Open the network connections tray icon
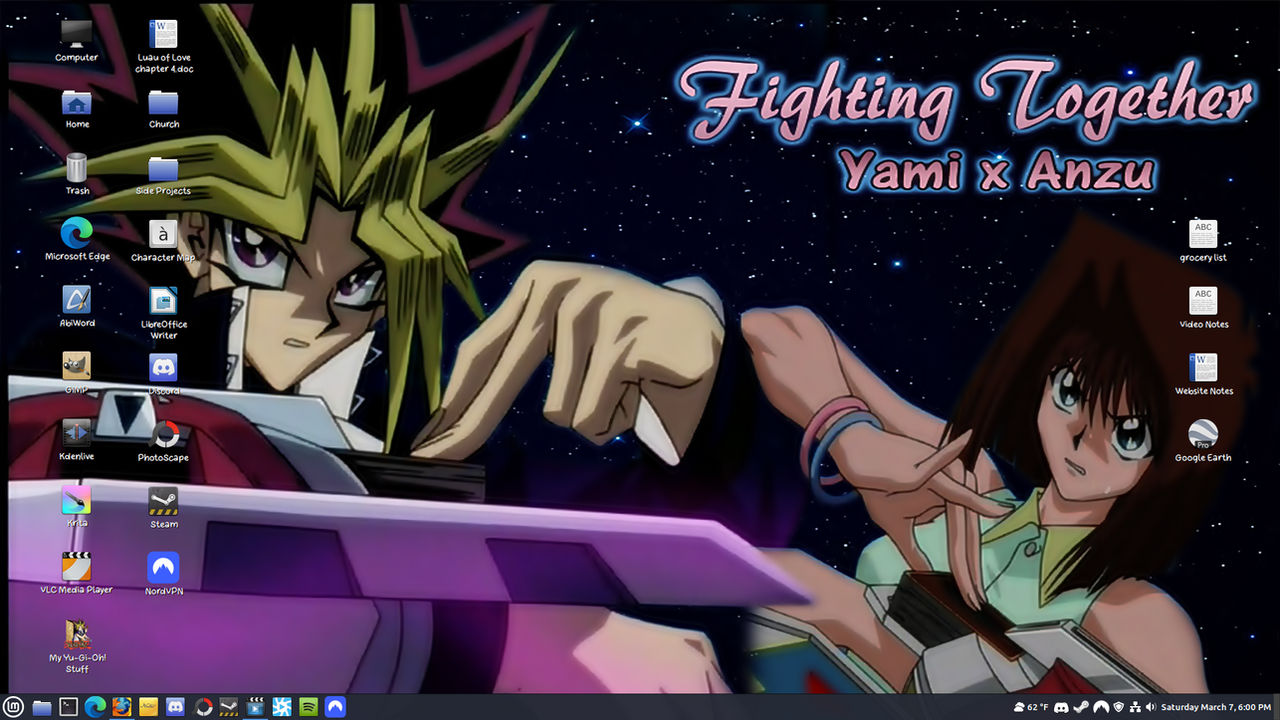1280x720 pixels. click(x=1135, y=707)
